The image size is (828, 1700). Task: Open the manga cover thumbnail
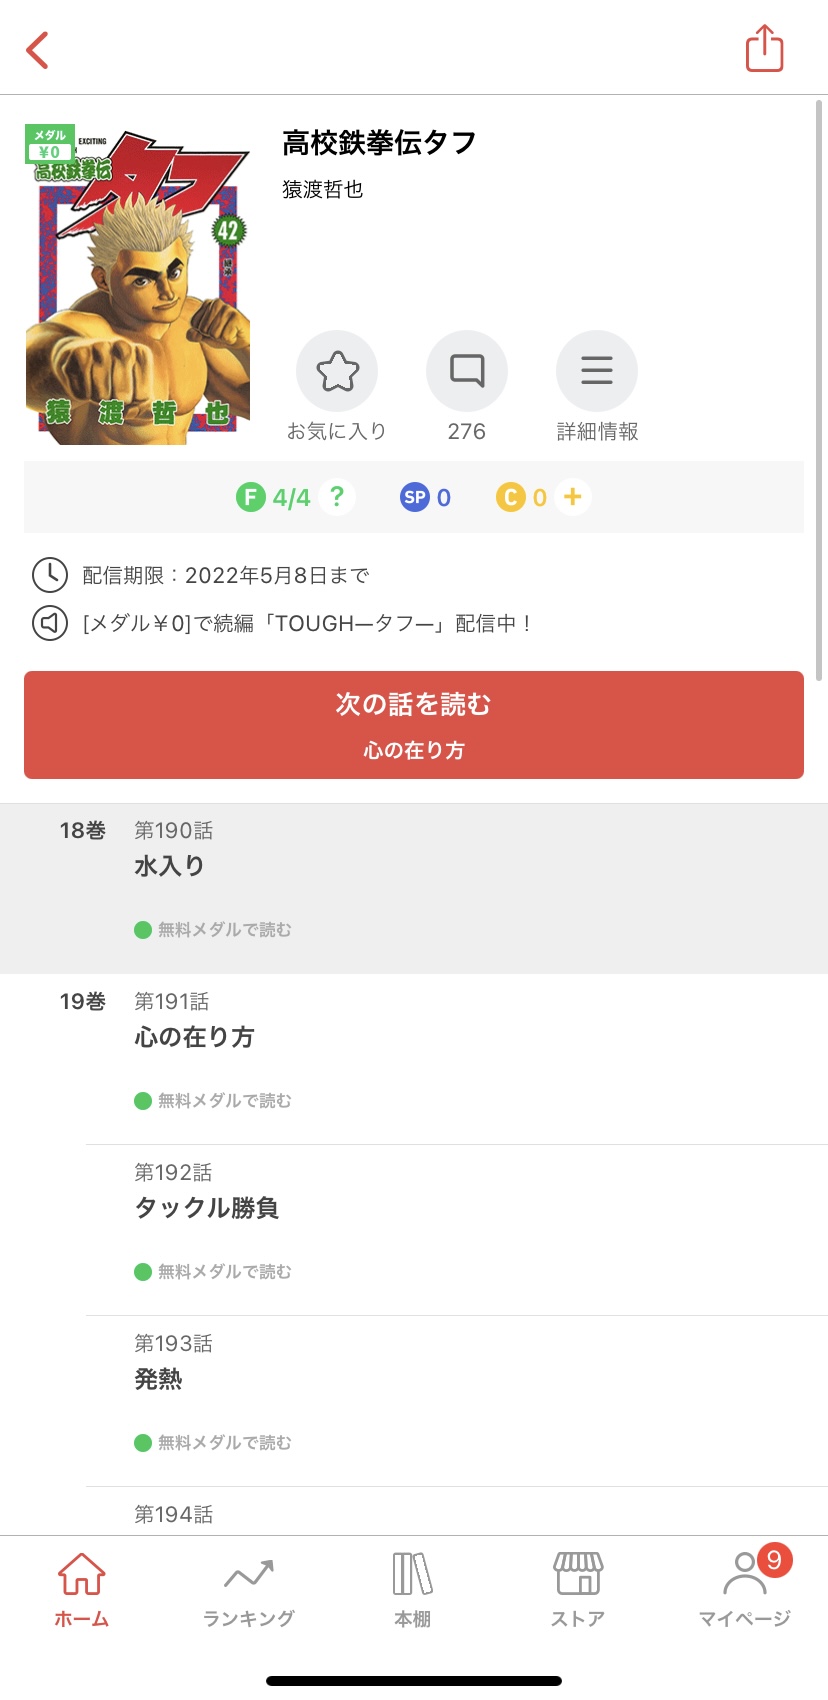137,284
